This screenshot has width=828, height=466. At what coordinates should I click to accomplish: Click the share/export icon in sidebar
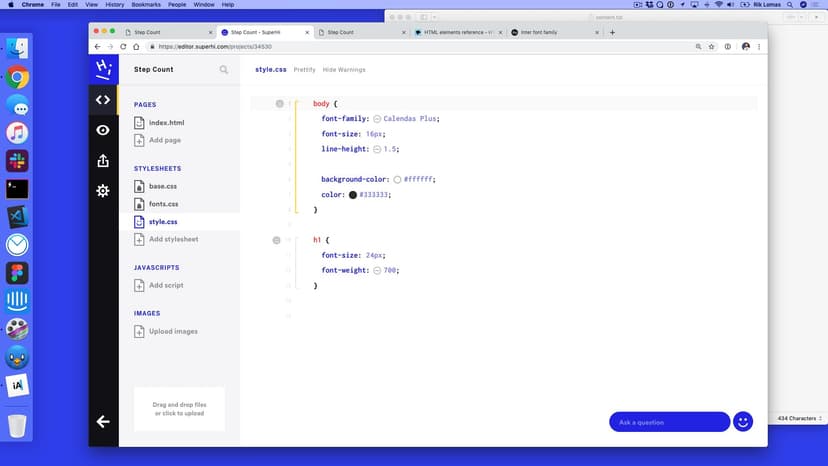point(103,160)
